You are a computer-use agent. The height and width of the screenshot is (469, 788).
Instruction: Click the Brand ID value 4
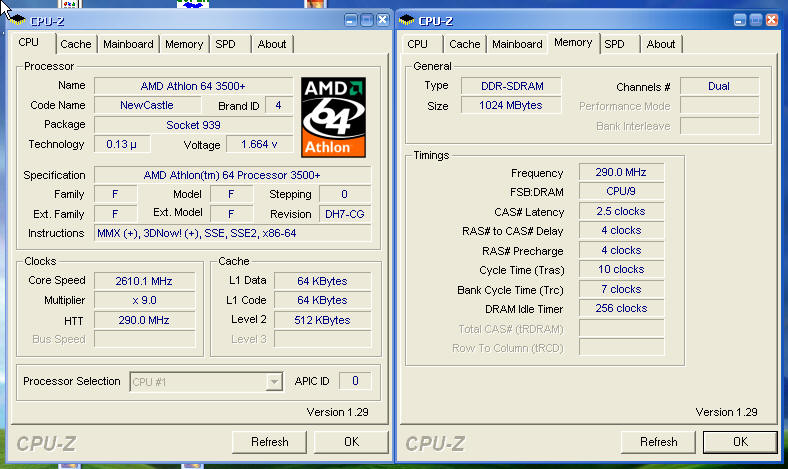point(278,105)
